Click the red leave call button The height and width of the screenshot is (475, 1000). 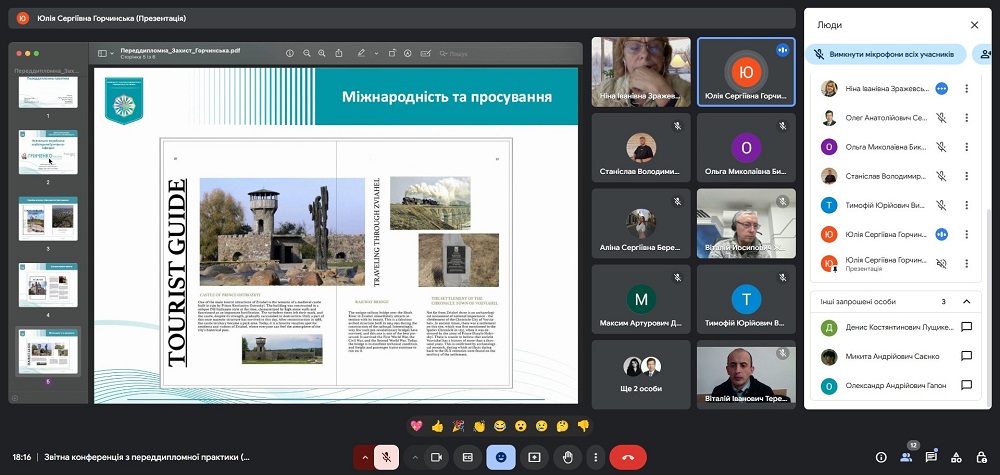click(x=627, y=457)
